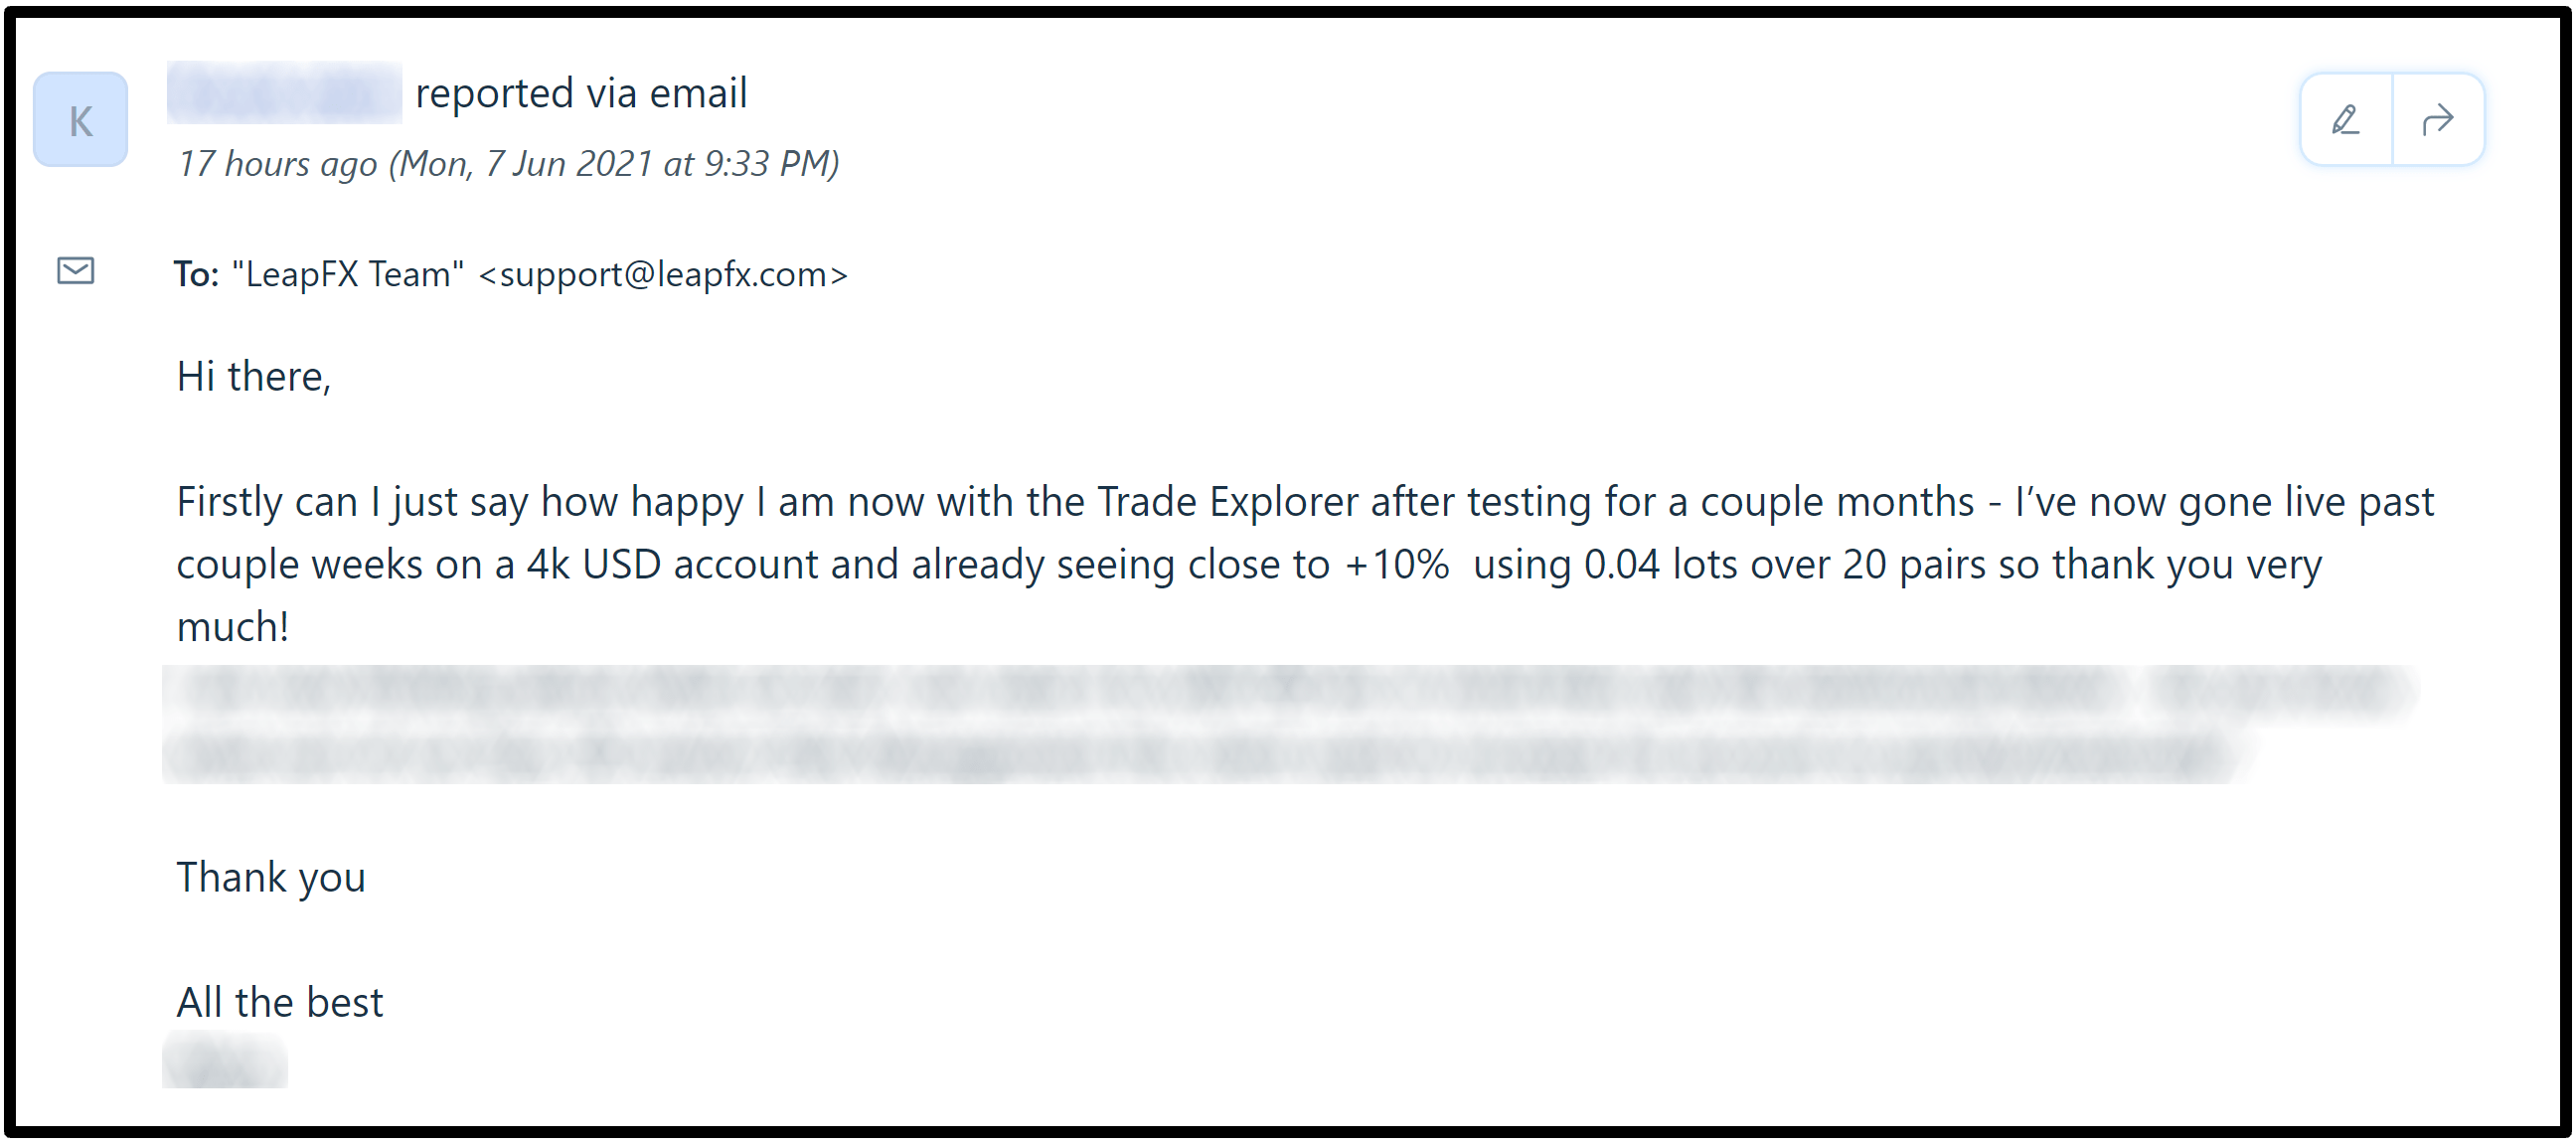Click the '+10%' figure in message
The height and width of the screenshot is (1145, 2576).
click(x=1397, y=565)
